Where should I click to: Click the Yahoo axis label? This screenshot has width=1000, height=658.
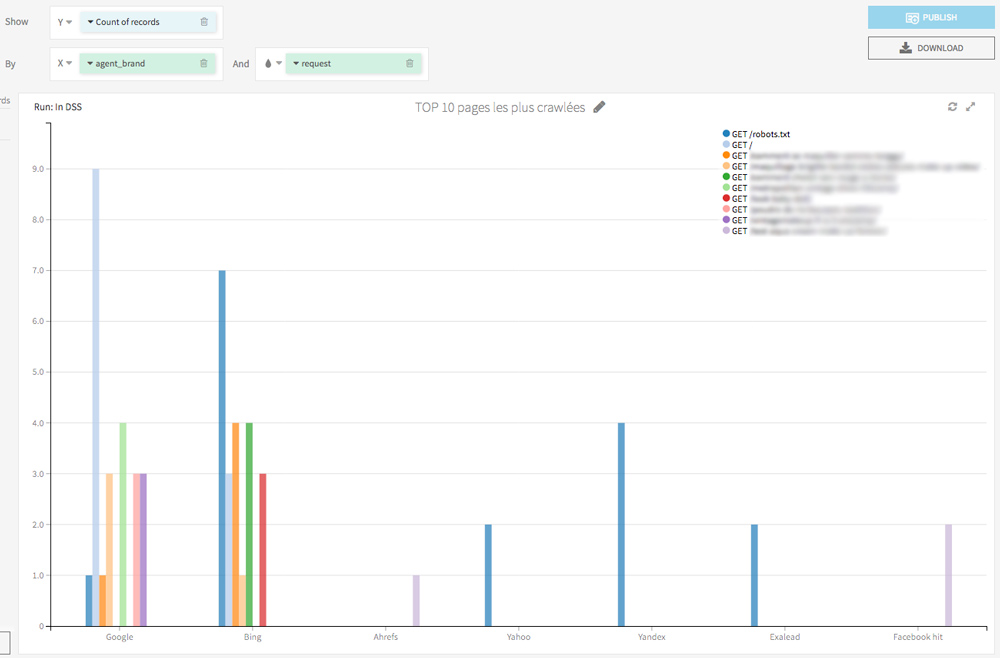pos(518,637)
